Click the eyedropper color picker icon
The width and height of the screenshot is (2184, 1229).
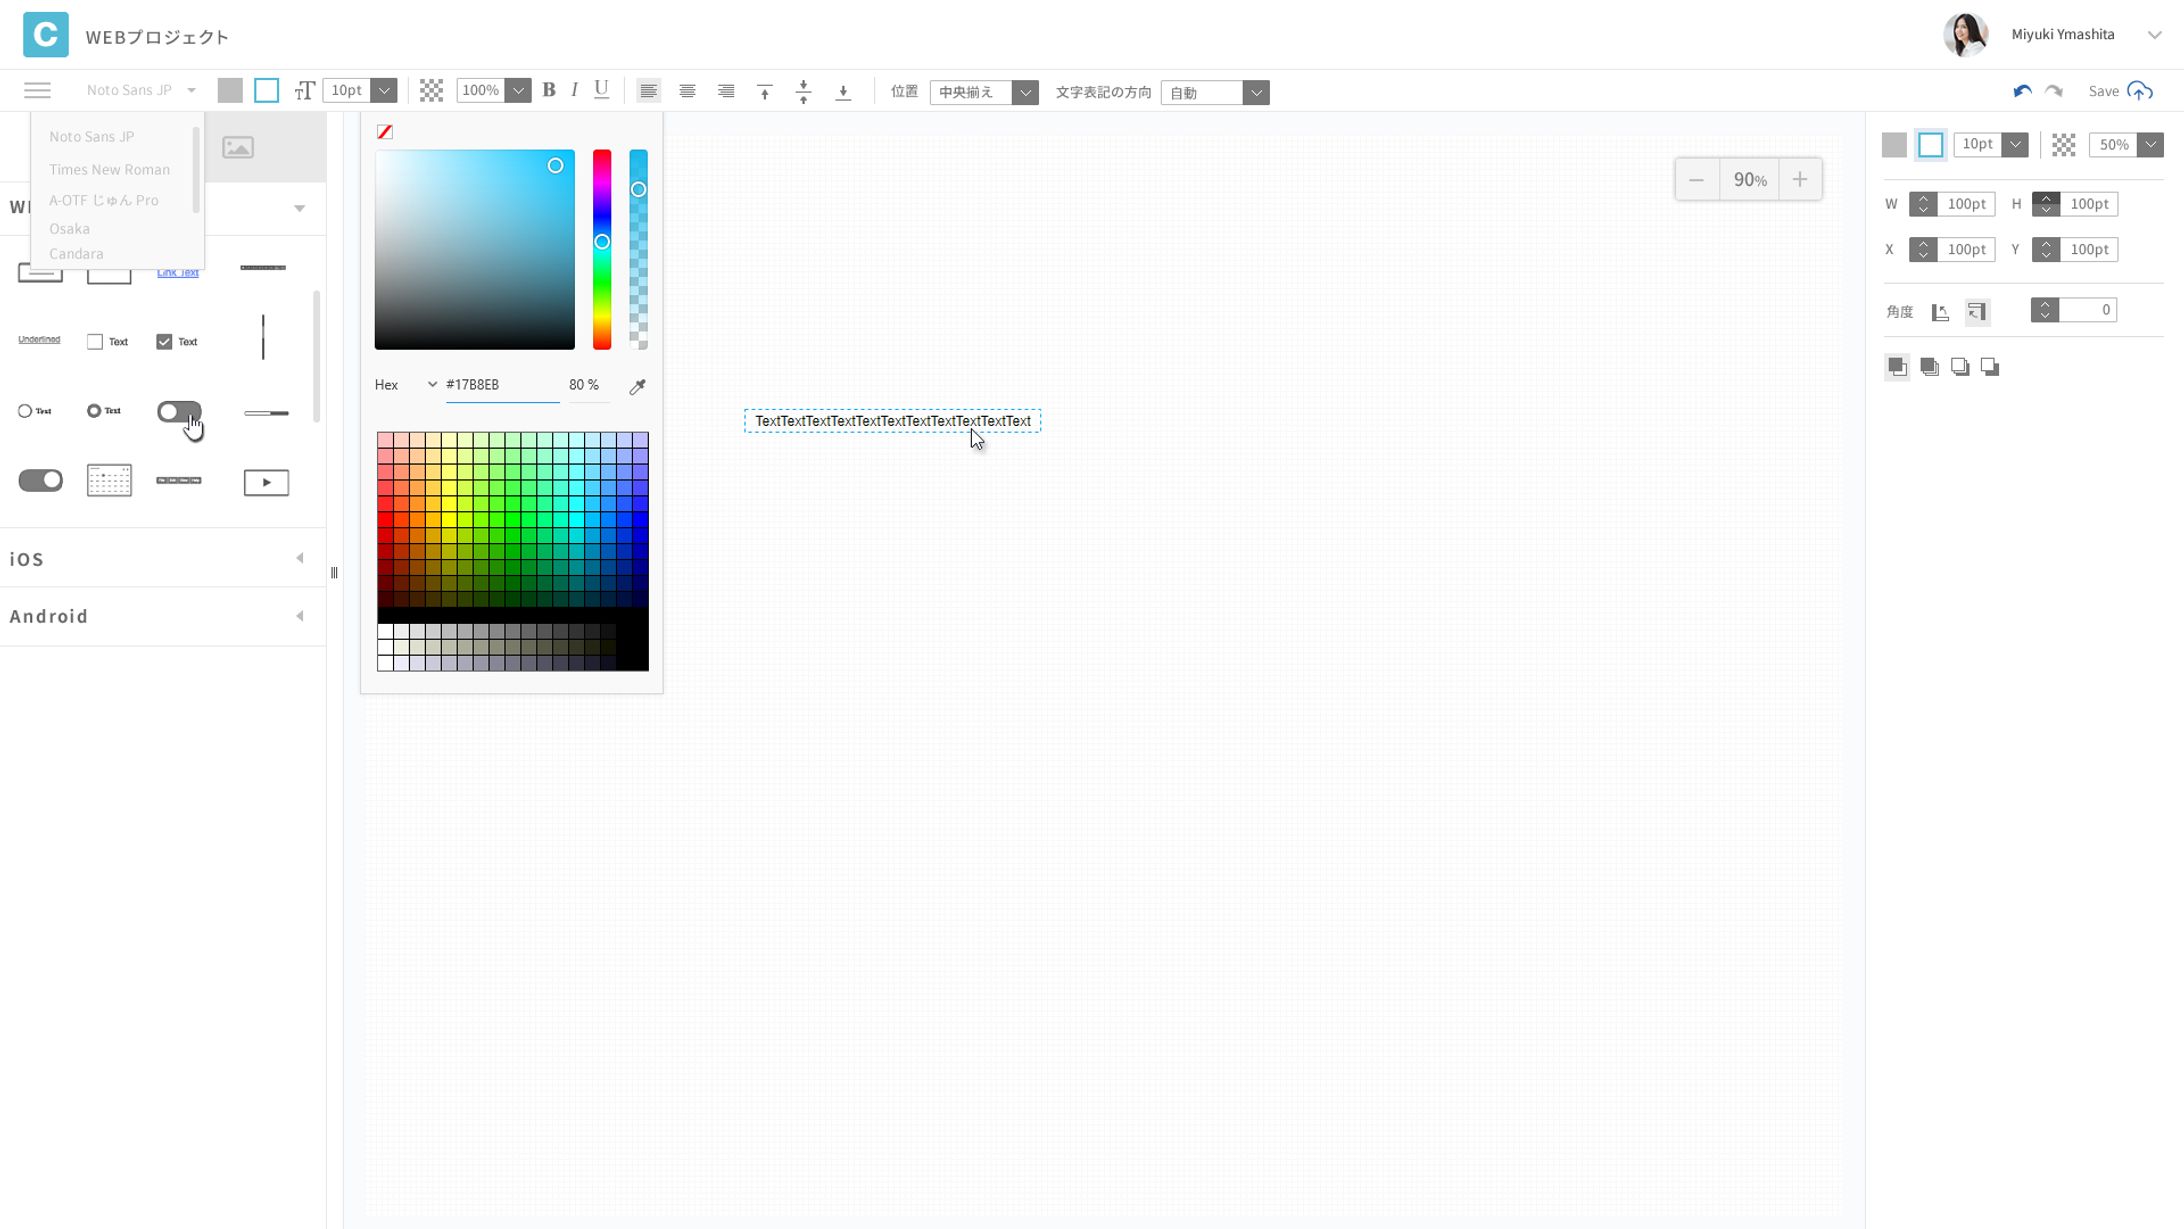pos(637,386)
